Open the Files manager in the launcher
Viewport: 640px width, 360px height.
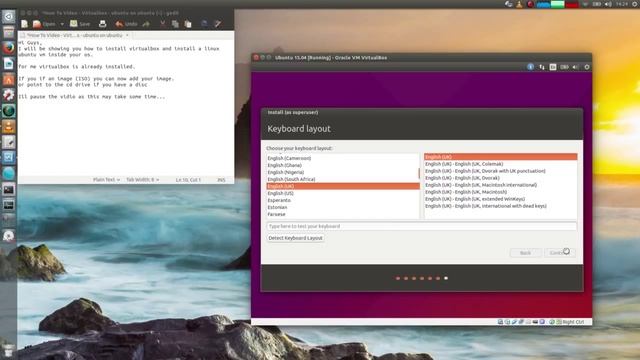[9, 32]
